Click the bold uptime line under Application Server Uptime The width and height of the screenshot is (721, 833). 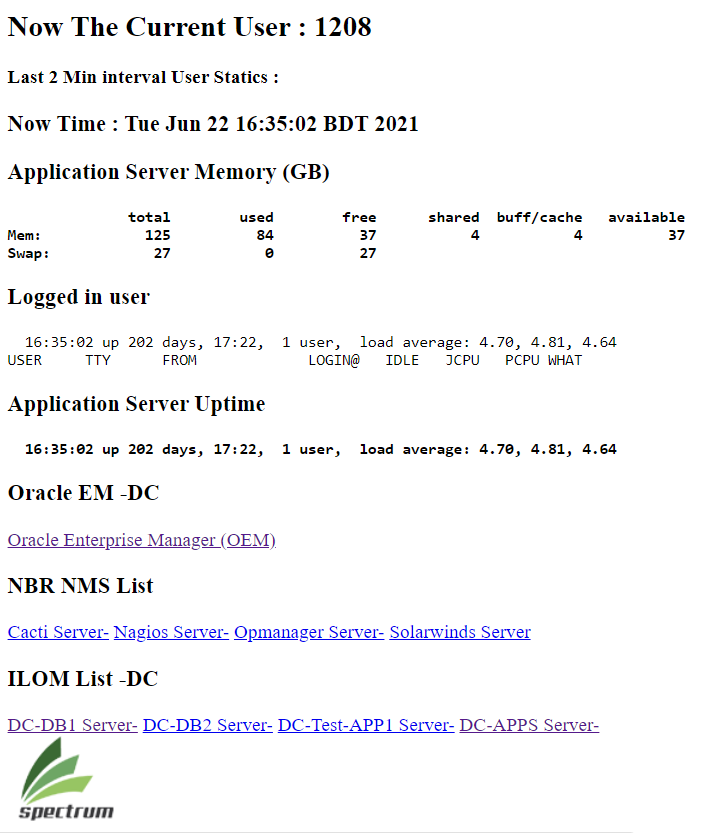(321, 449)
